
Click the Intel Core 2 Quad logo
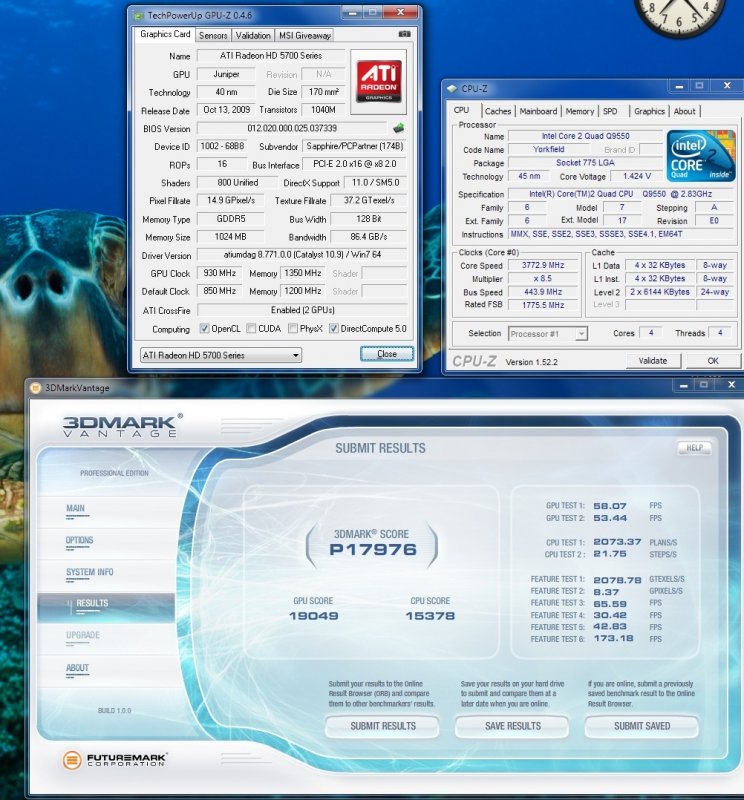701,156
